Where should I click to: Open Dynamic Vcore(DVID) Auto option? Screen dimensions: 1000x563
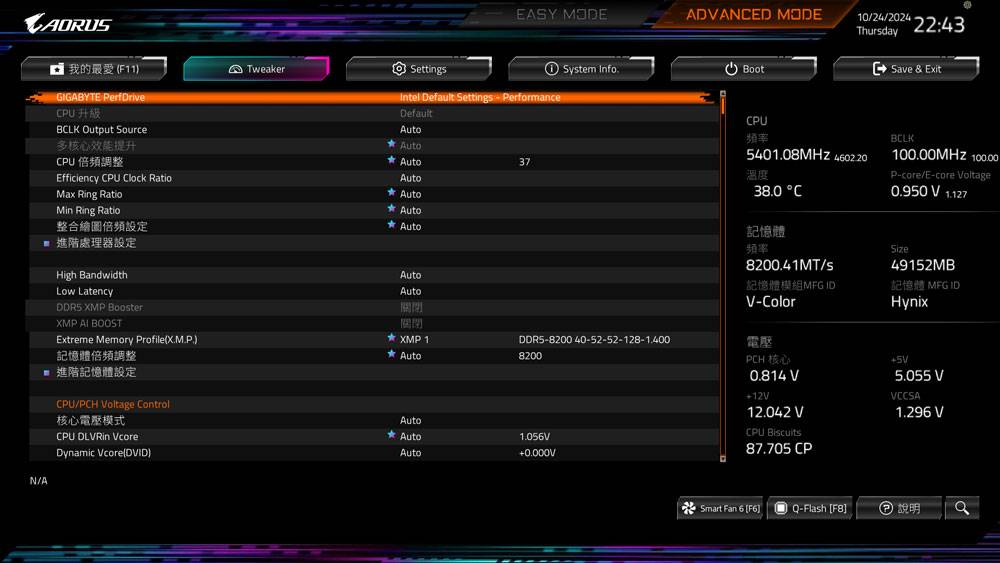(410, 453)
